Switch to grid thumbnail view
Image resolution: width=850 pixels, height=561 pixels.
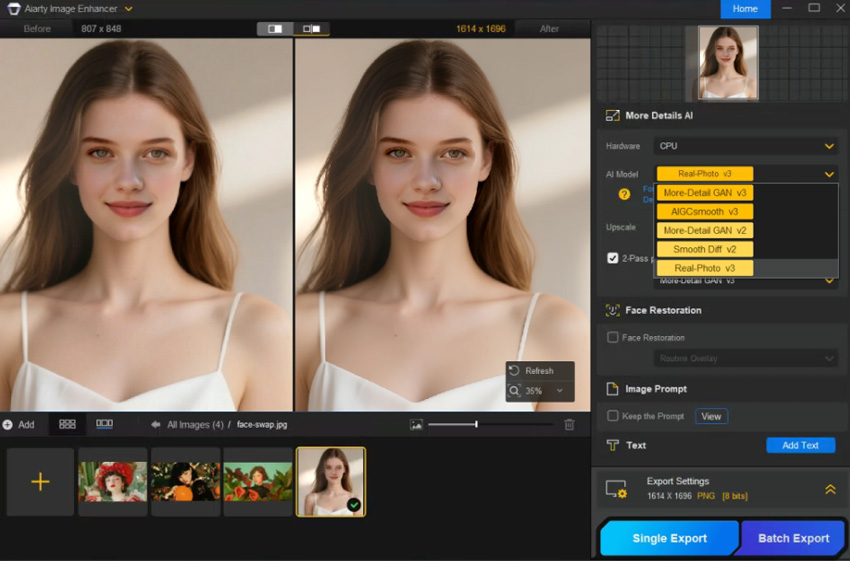click(x=67, y=424)
